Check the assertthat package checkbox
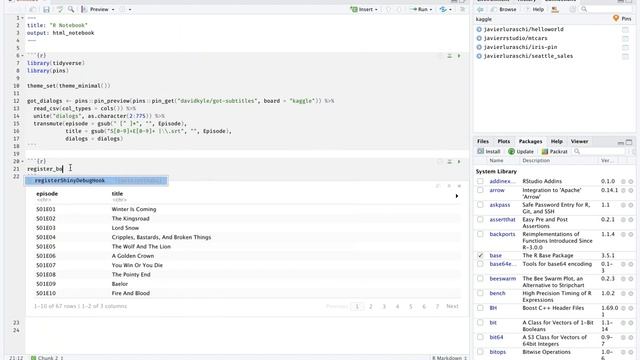The image size is (640, 360). (480, 220)
